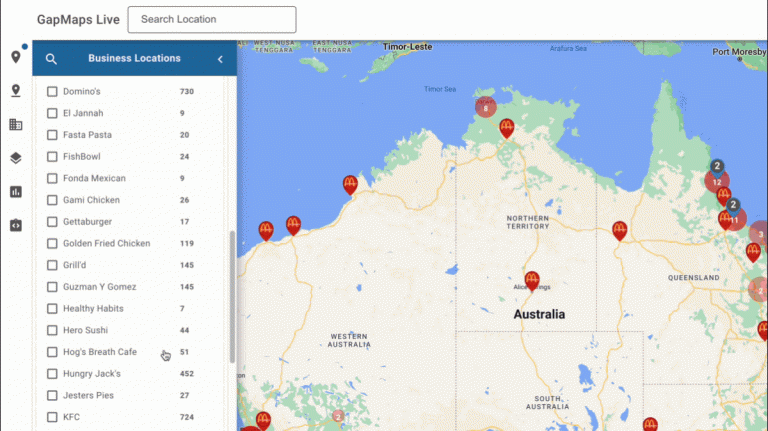
Task: Click the McDonald's marker at Alice Springs
Action: (x=532, y=280)
